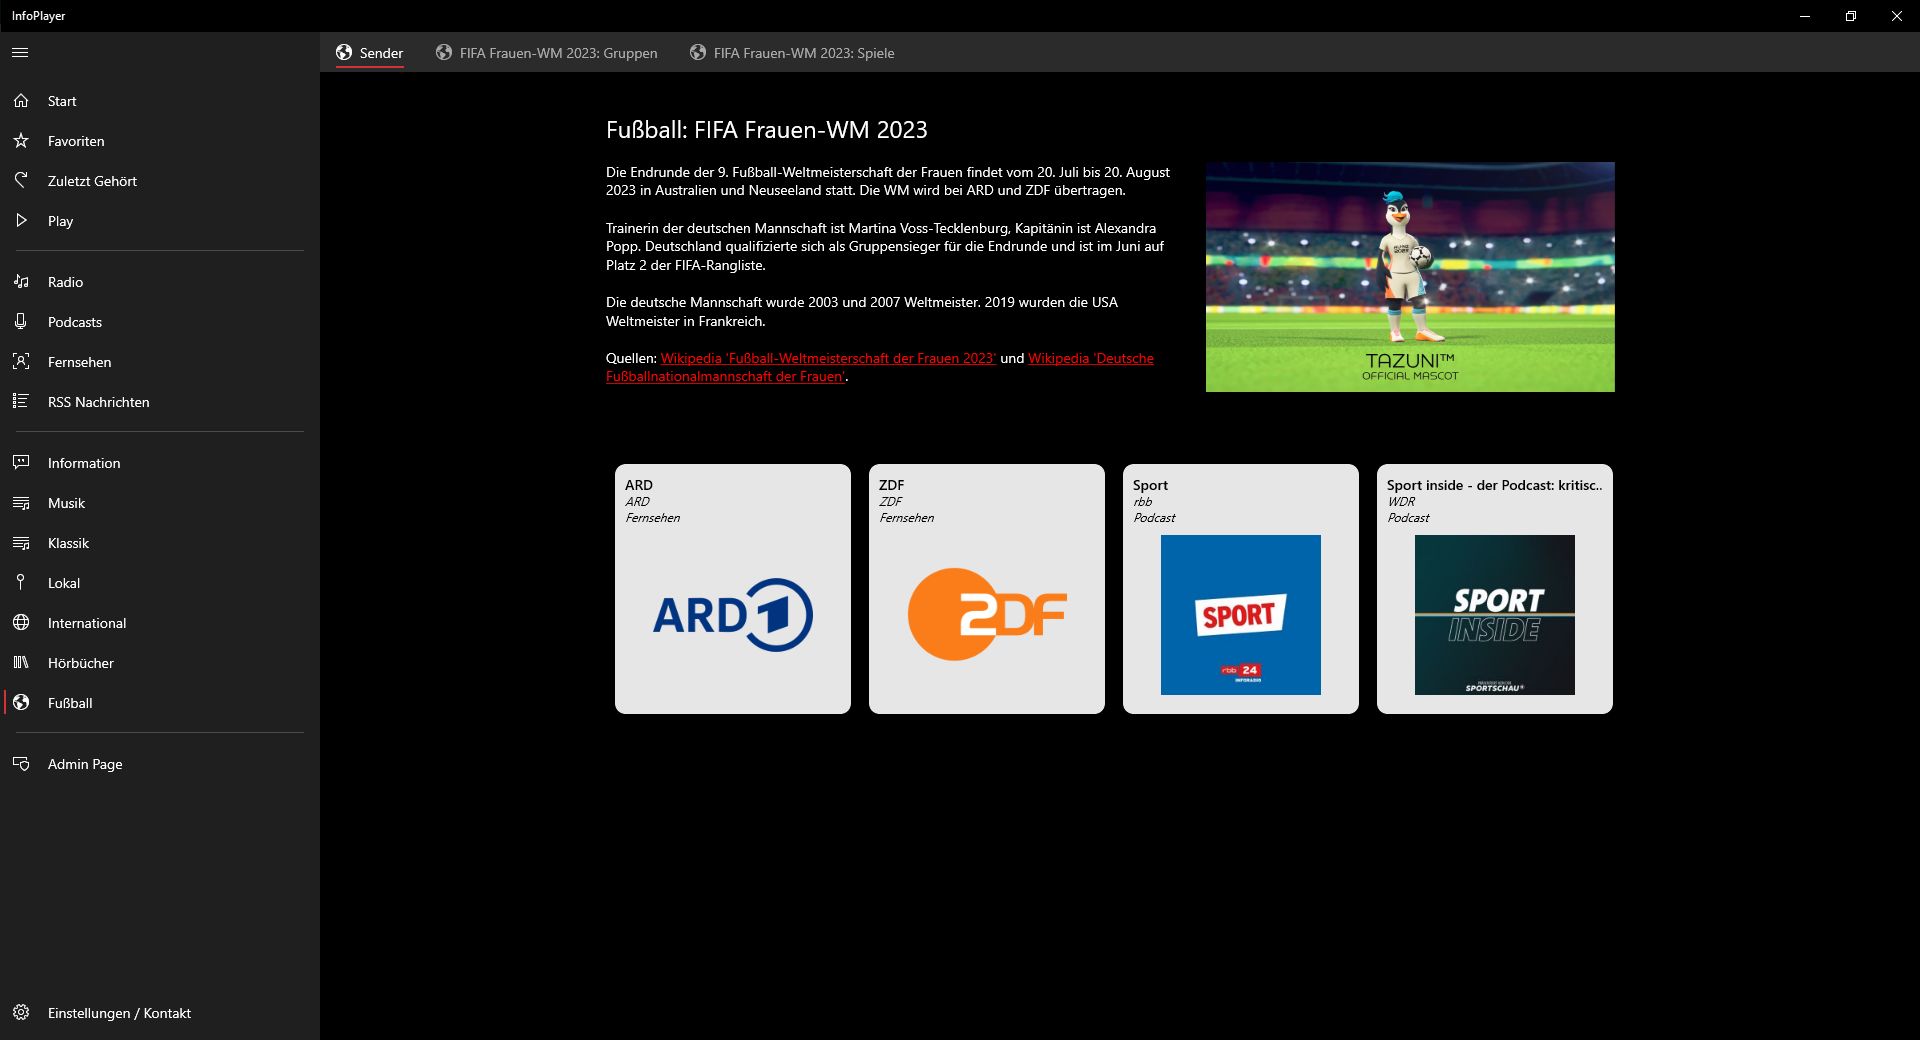This screenshot has height=1040, width=1920.
Task: Select the Lokal category label
Action: pyautogui.click(x=64, y=583)
